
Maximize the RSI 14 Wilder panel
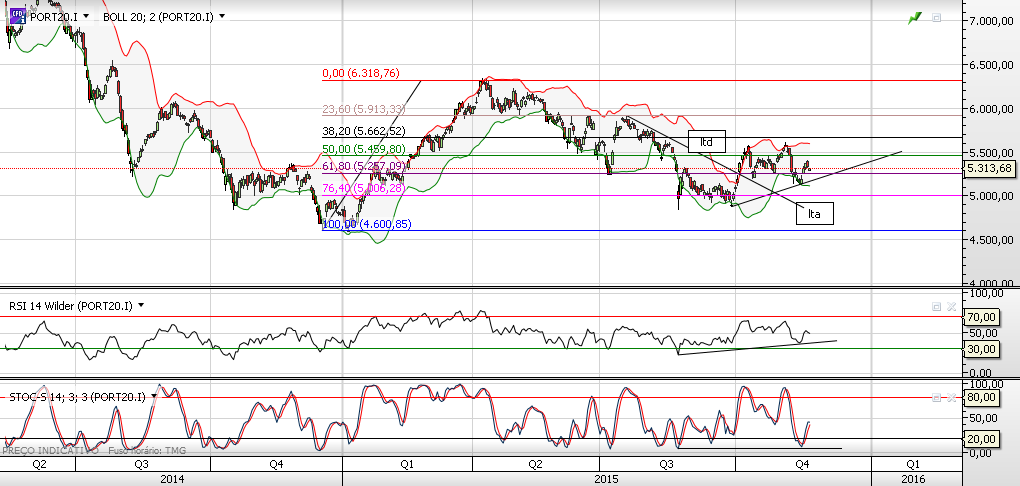(936, 306)
